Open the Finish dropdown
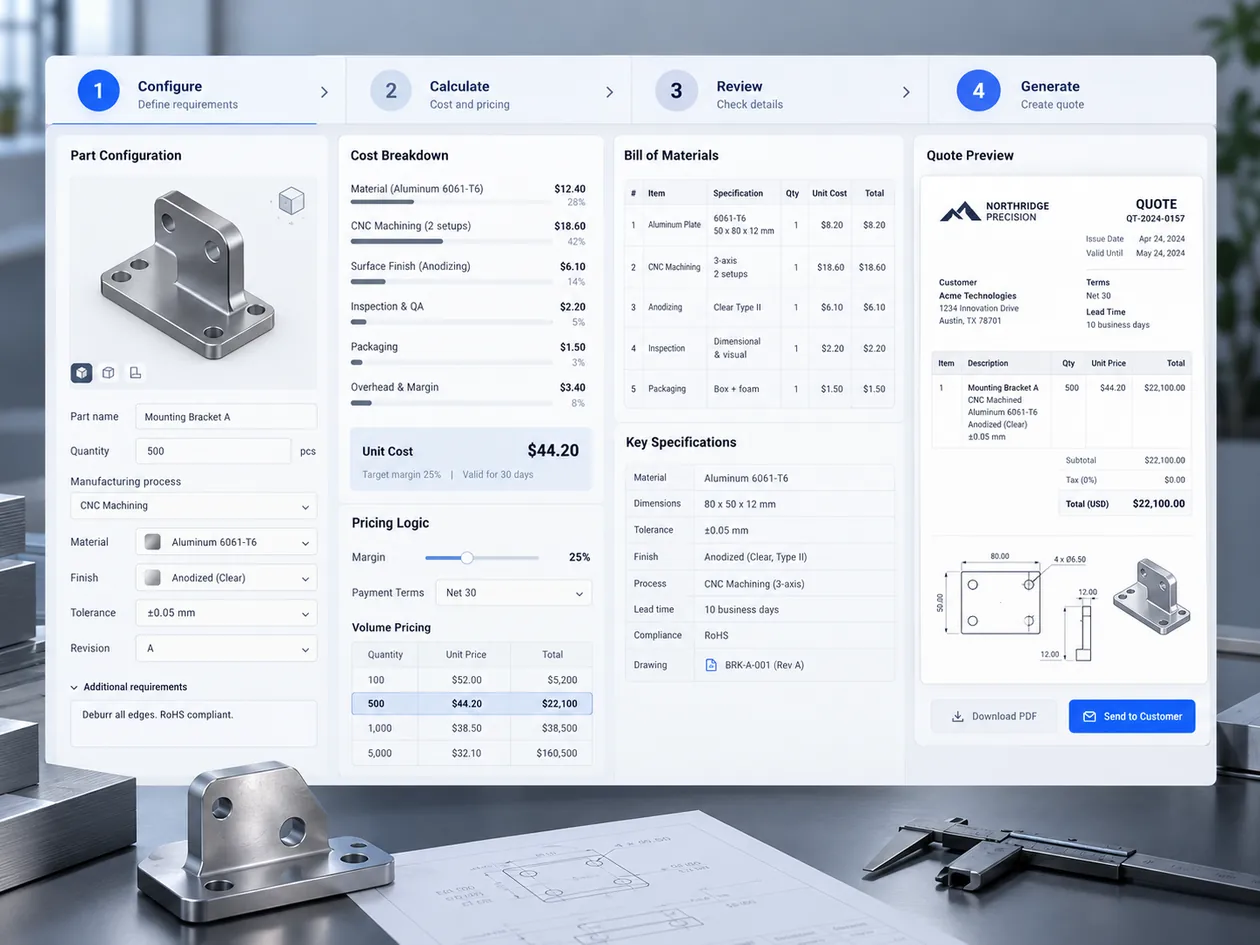The width and height of the screenshot is (1260, 945). tap(226, 578)
